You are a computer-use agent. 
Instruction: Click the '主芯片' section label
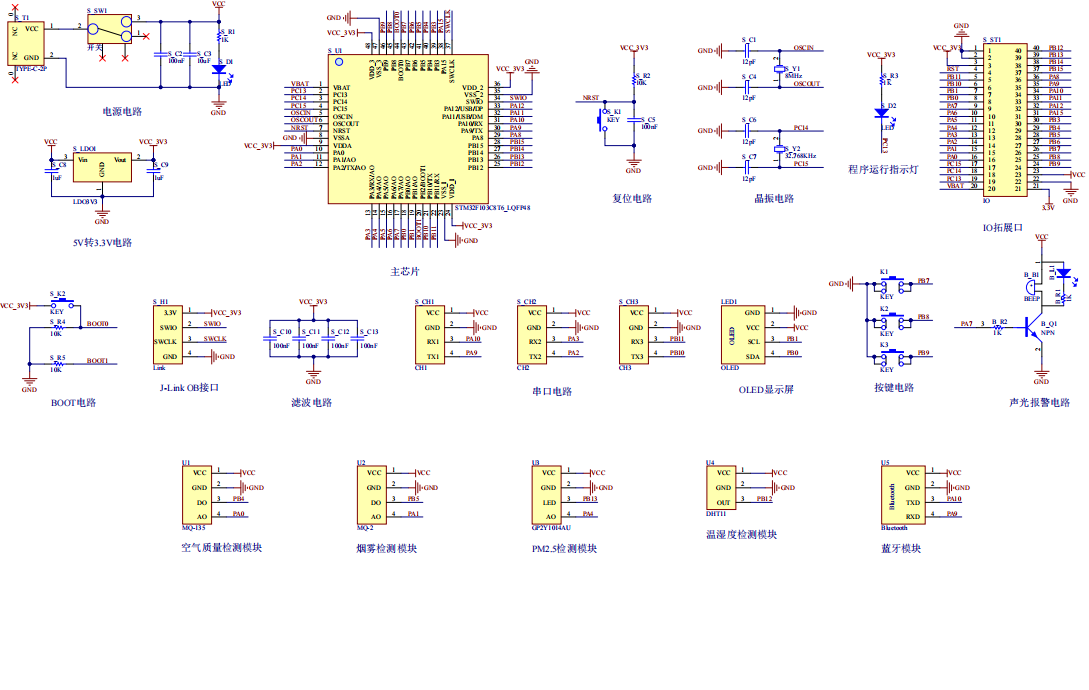tap(405, 272)
